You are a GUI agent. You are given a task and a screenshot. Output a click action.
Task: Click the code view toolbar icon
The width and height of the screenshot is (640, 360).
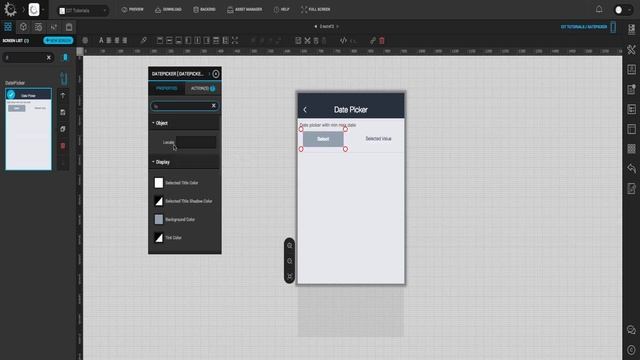click(x=343, y=40)
